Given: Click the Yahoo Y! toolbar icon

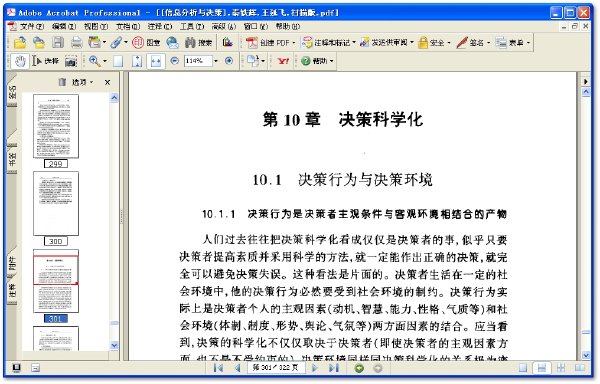Looking at the screenshot, I should pos(283,61).
